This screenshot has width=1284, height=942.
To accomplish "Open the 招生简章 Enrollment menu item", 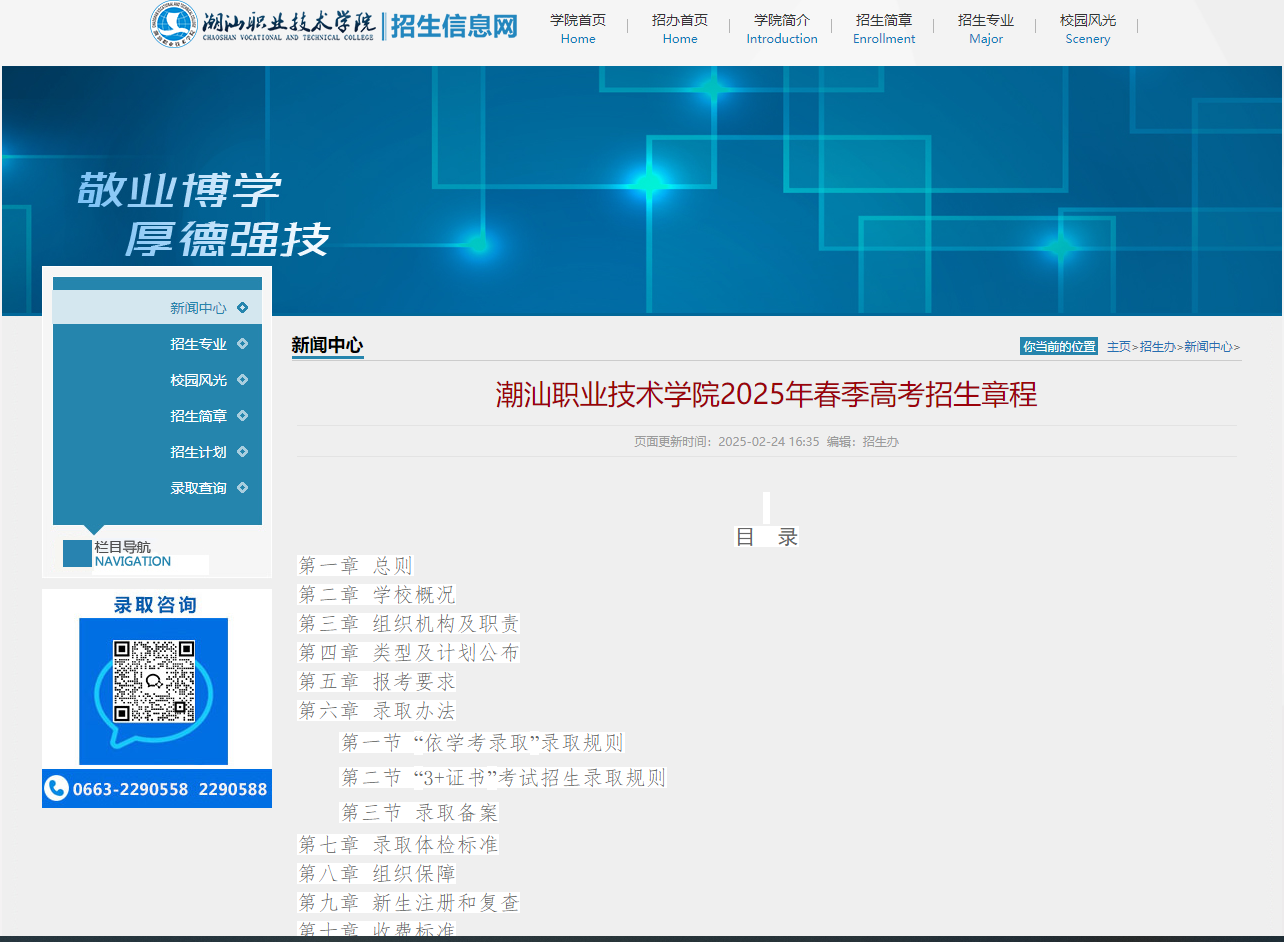I will (884, 28).
